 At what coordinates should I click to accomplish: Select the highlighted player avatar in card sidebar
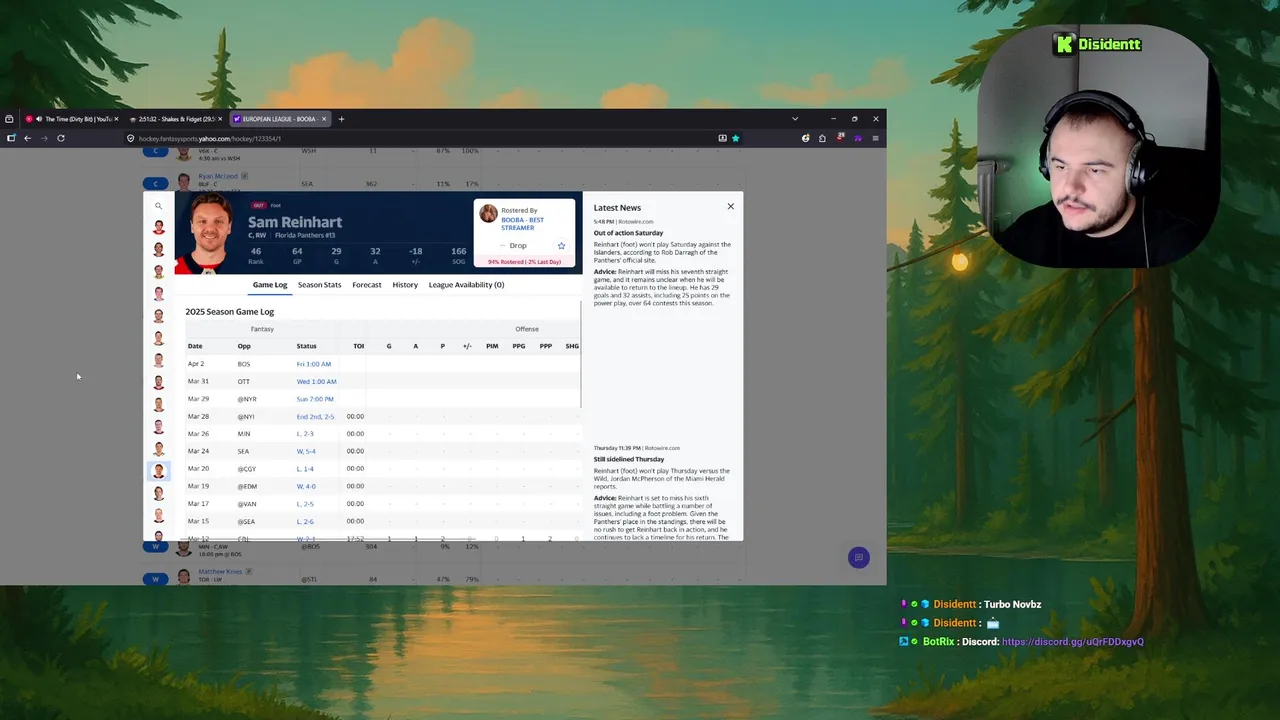(x=158, y=470)
